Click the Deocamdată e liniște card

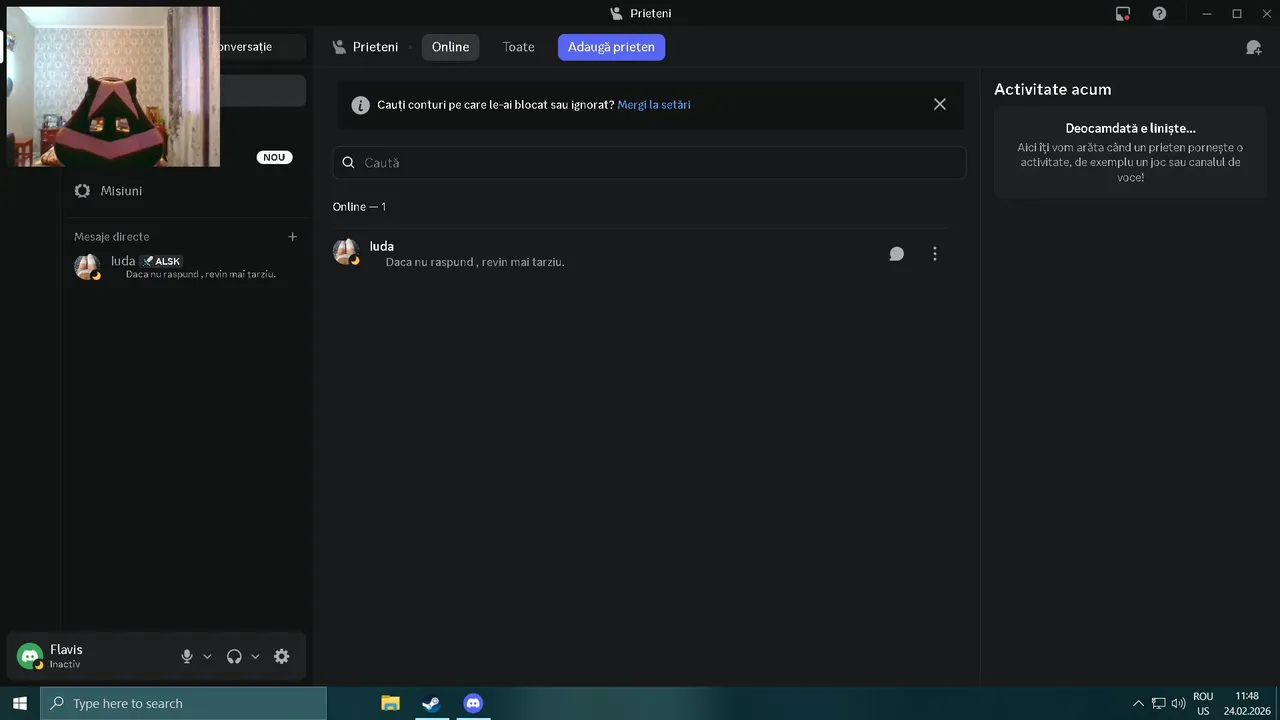[x=1130, y=152]
